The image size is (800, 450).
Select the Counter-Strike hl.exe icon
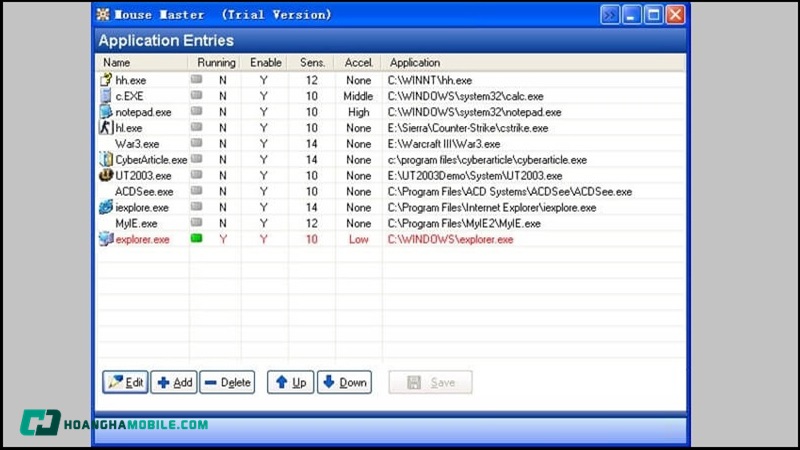coord(106,128)
